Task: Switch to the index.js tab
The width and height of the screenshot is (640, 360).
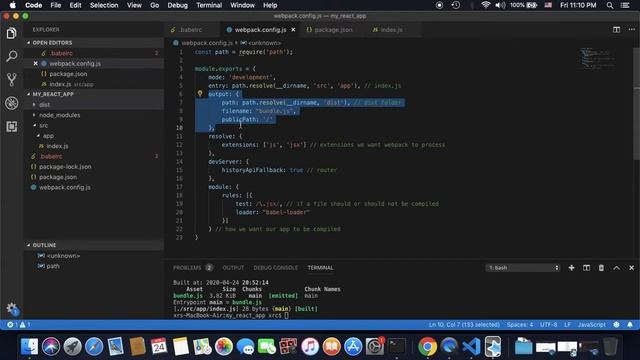Action: tap(391, 30)
